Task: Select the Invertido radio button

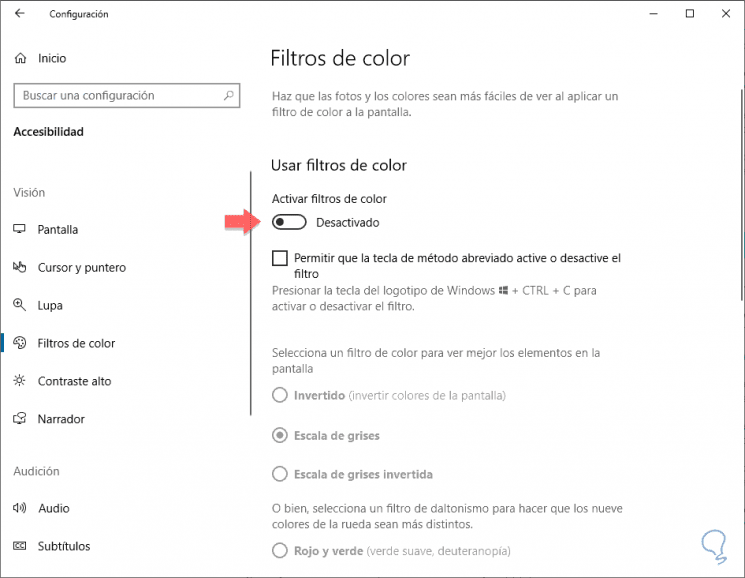Action: [280, 396]
